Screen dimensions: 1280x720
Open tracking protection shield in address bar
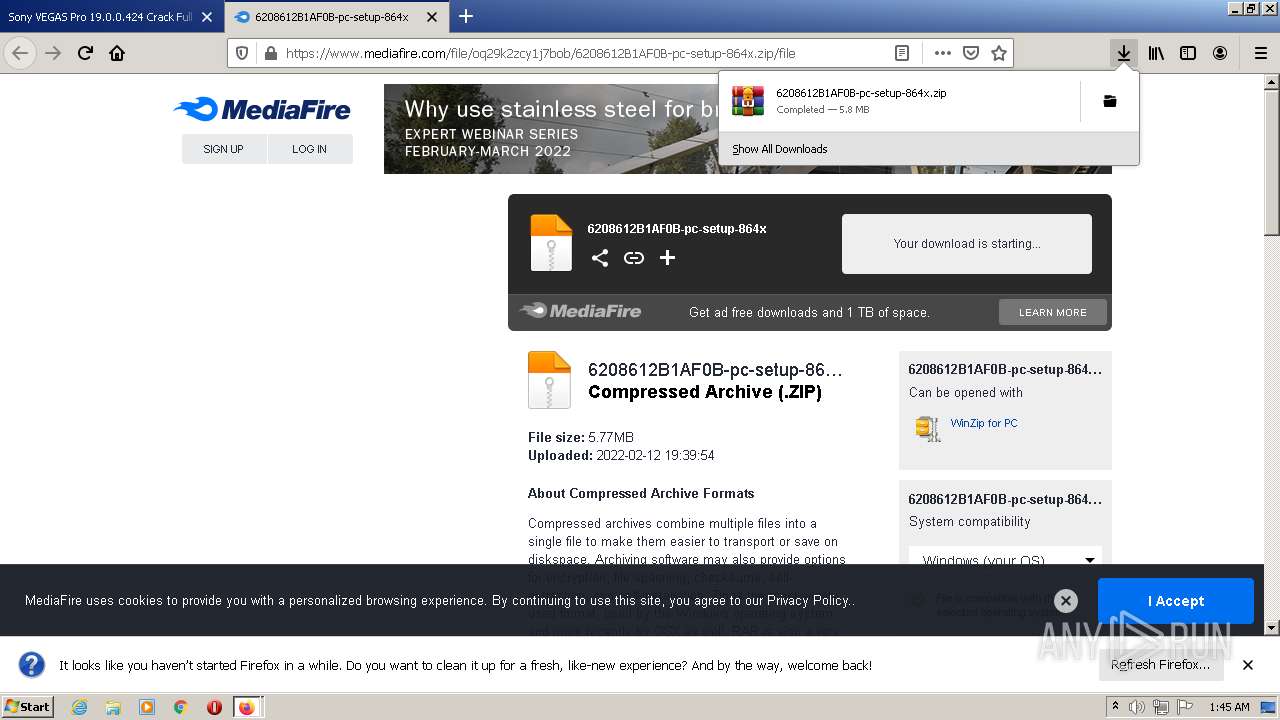242,54
